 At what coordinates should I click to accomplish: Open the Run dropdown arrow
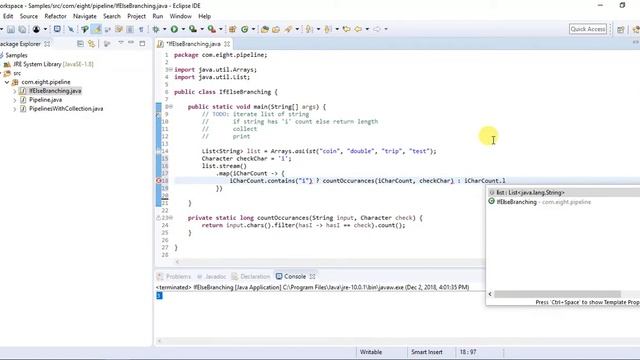click(183, 29)
